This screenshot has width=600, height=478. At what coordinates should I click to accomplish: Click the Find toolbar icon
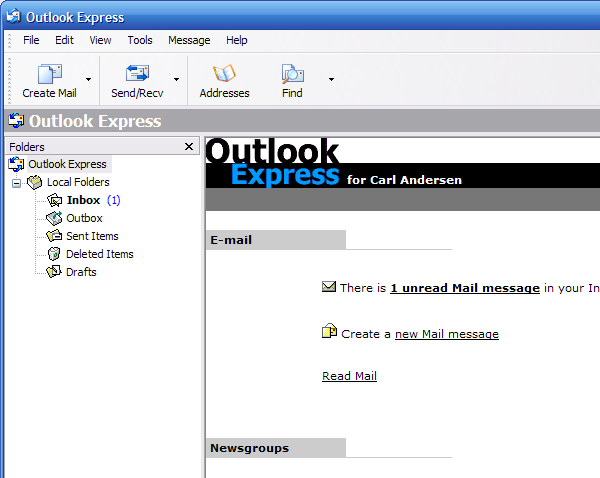(x=292, y=74)
